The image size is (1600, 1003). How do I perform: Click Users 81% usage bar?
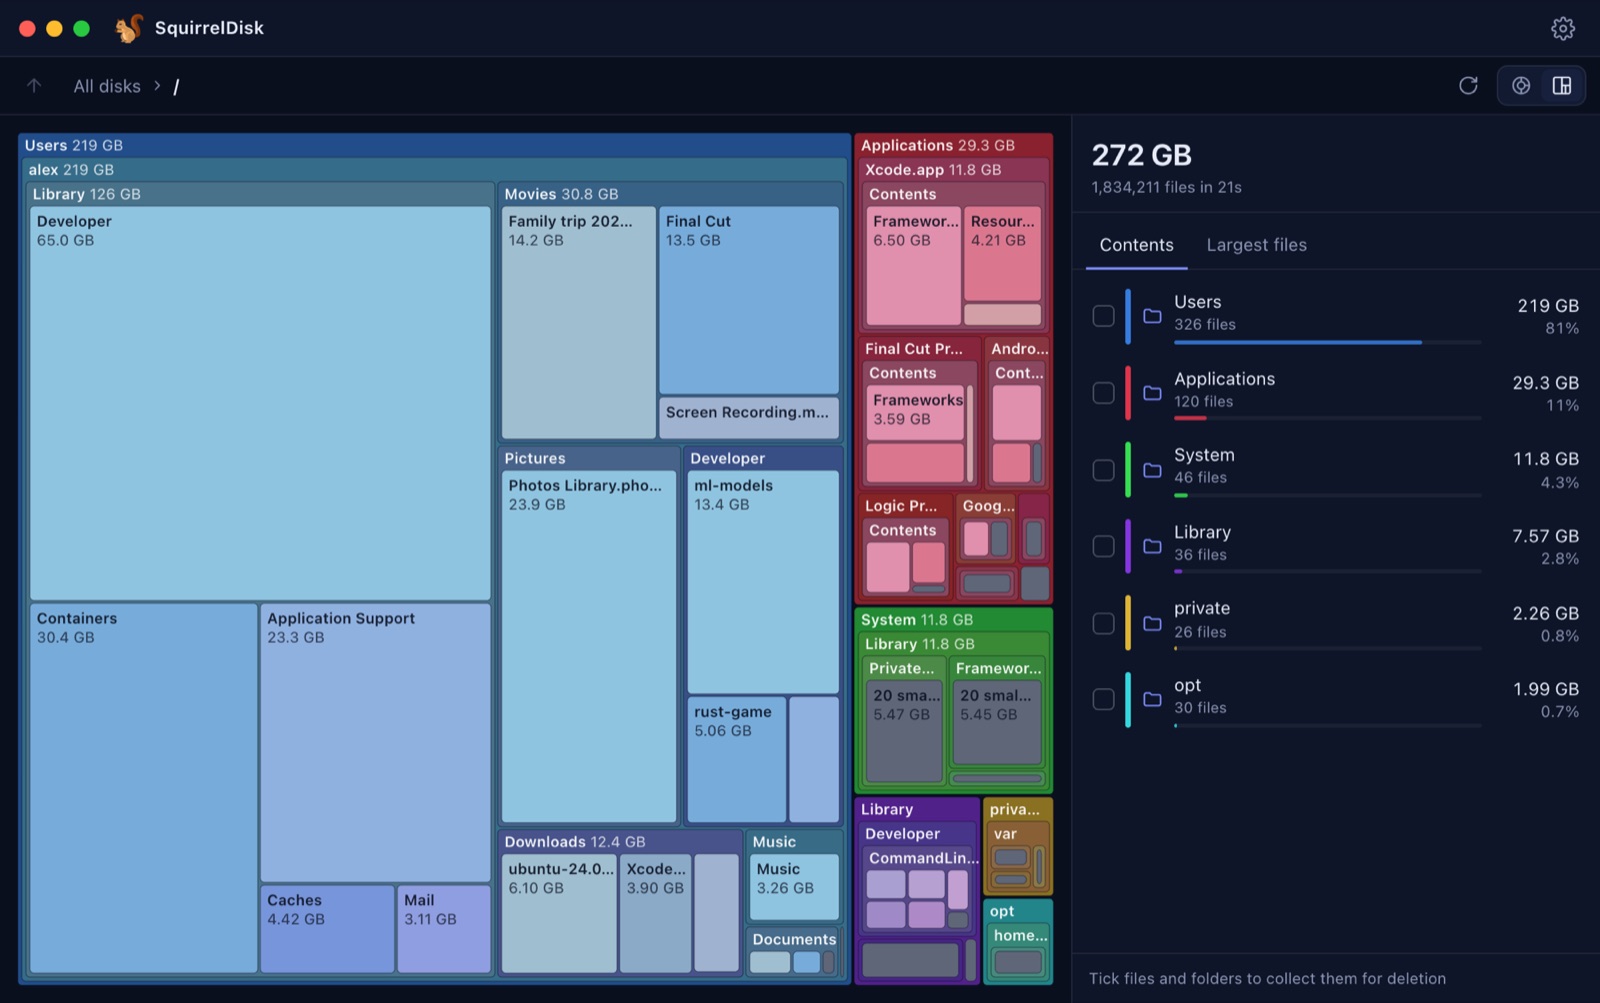coord(1327,342)
